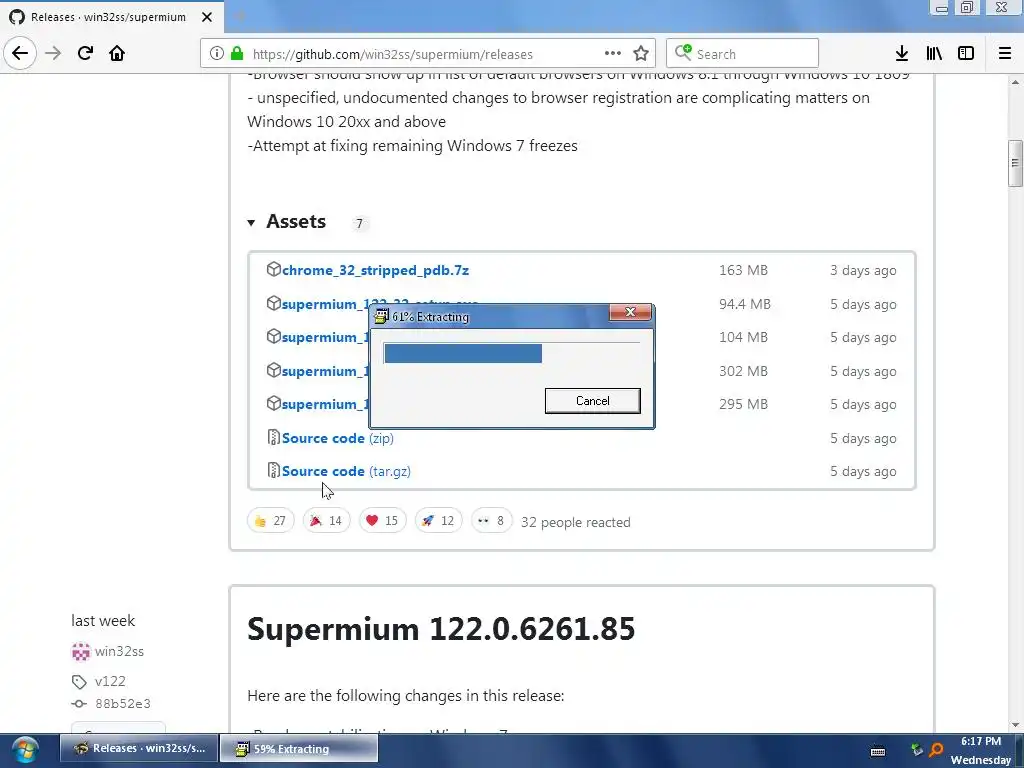Collapse the Assets section triangle
Screen dimensions: 1024x768
tap(251, 223)
